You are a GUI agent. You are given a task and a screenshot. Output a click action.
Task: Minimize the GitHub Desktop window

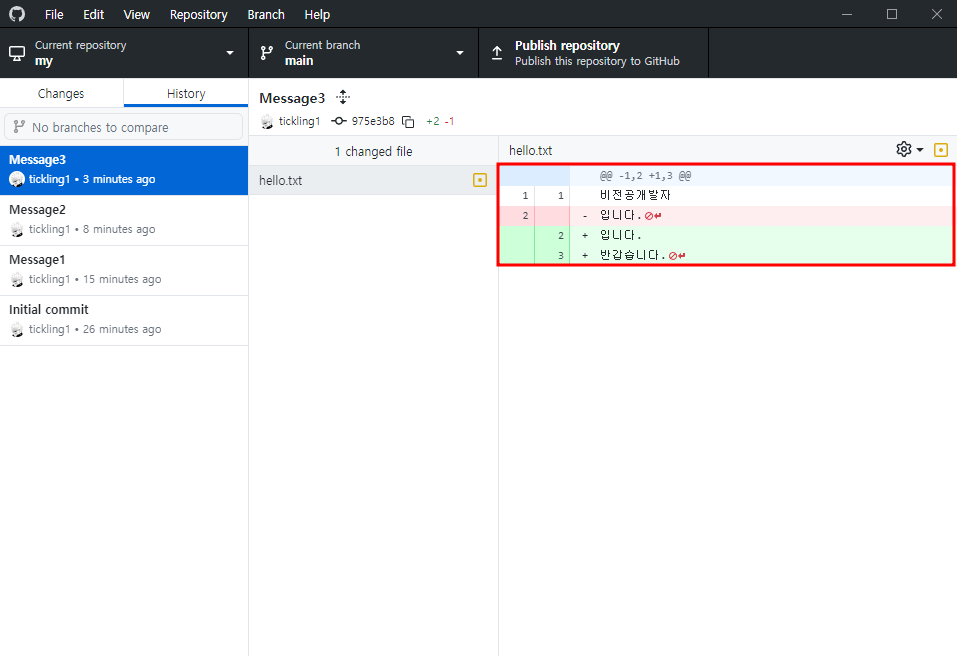click(847, 14)
